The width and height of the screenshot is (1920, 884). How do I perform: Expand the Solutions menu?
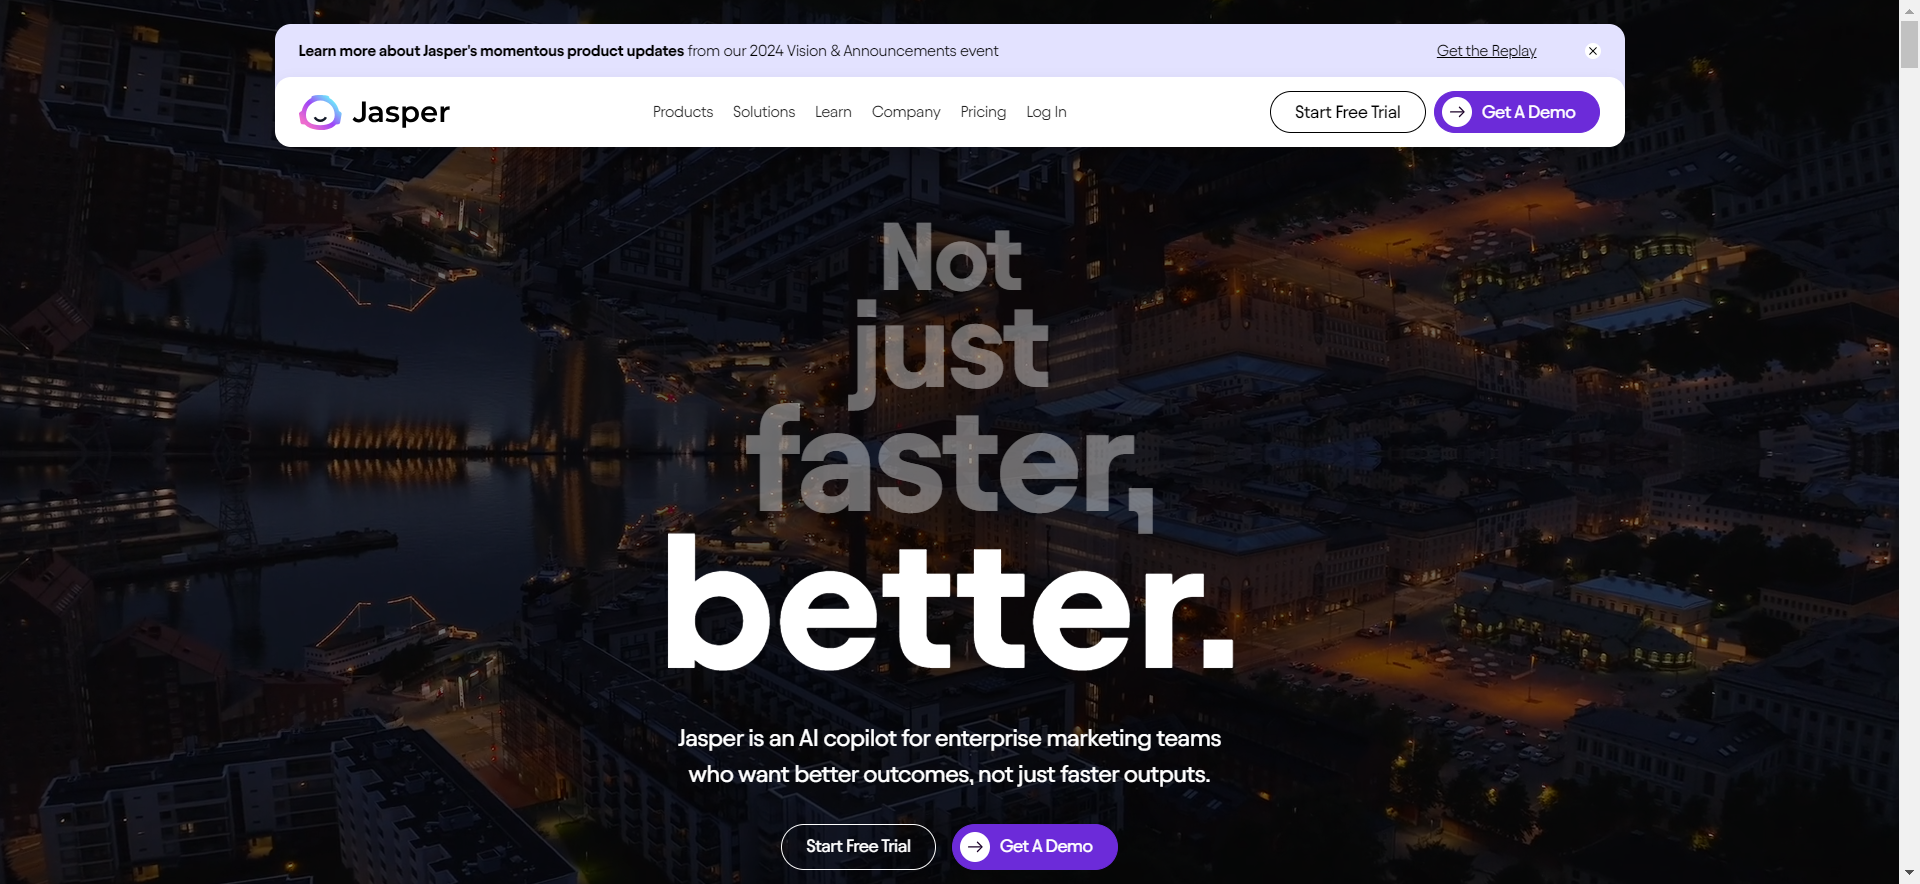coord(764,112)
